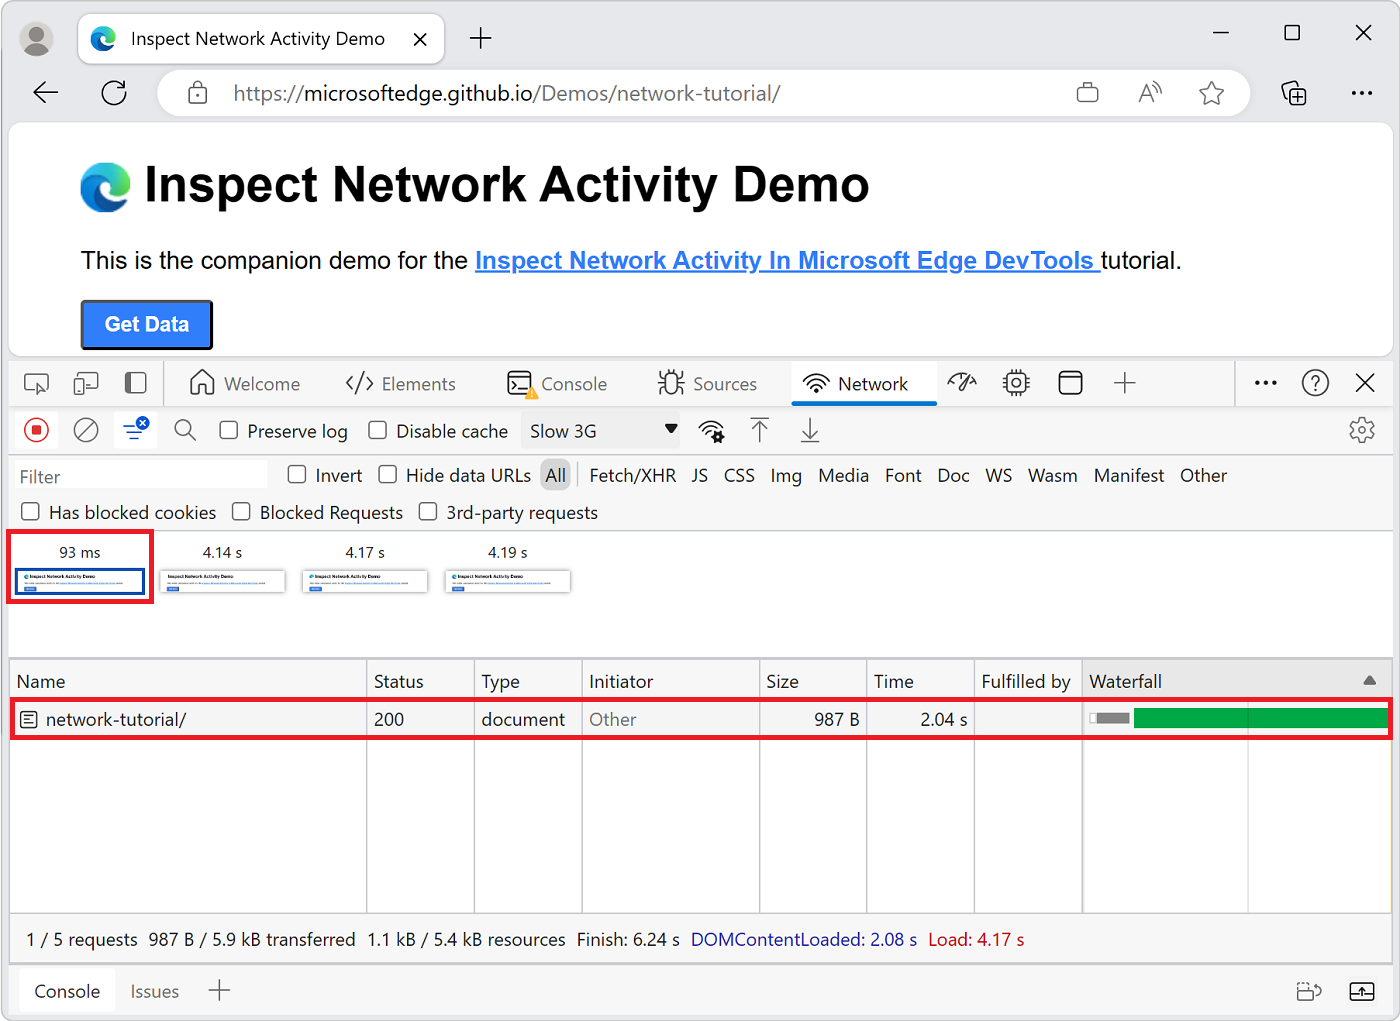This screenshot has height=1021, width=1400.
Task: Open the Issues tab in the drawer
Action: coord(154,991)
